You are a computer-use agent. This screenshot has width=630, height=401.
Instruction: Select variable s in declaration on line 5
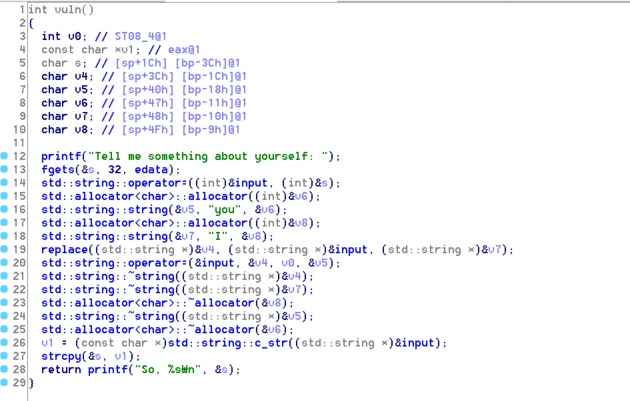pos(78,63)
